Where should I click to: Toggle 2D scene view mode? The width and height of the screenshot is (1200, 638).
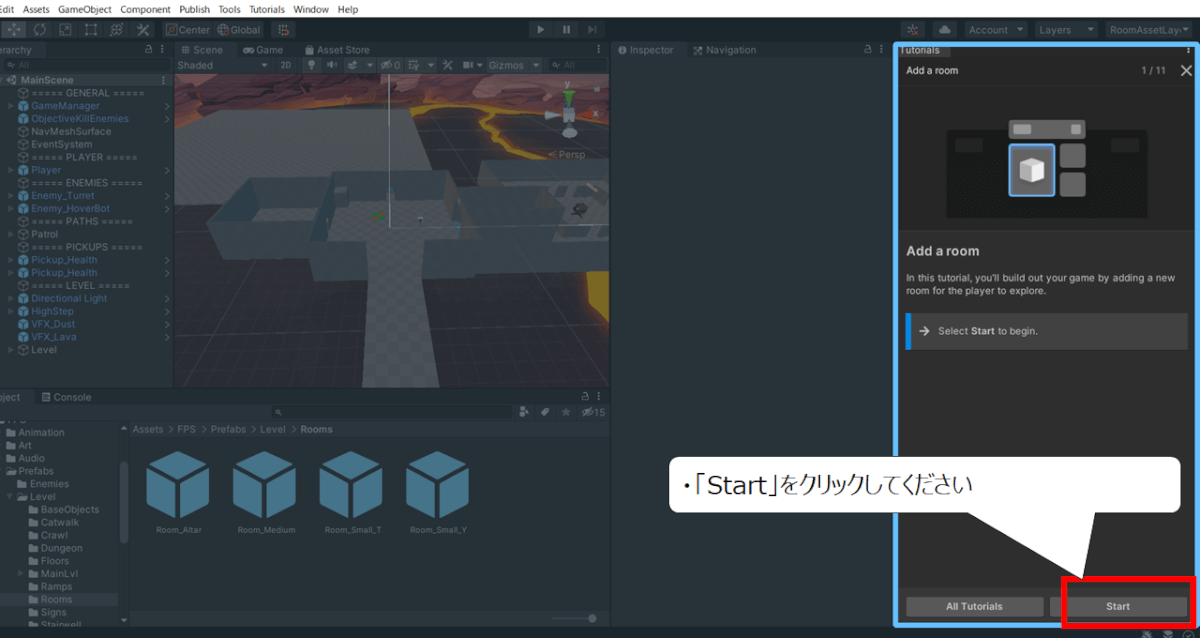(285, 65)
